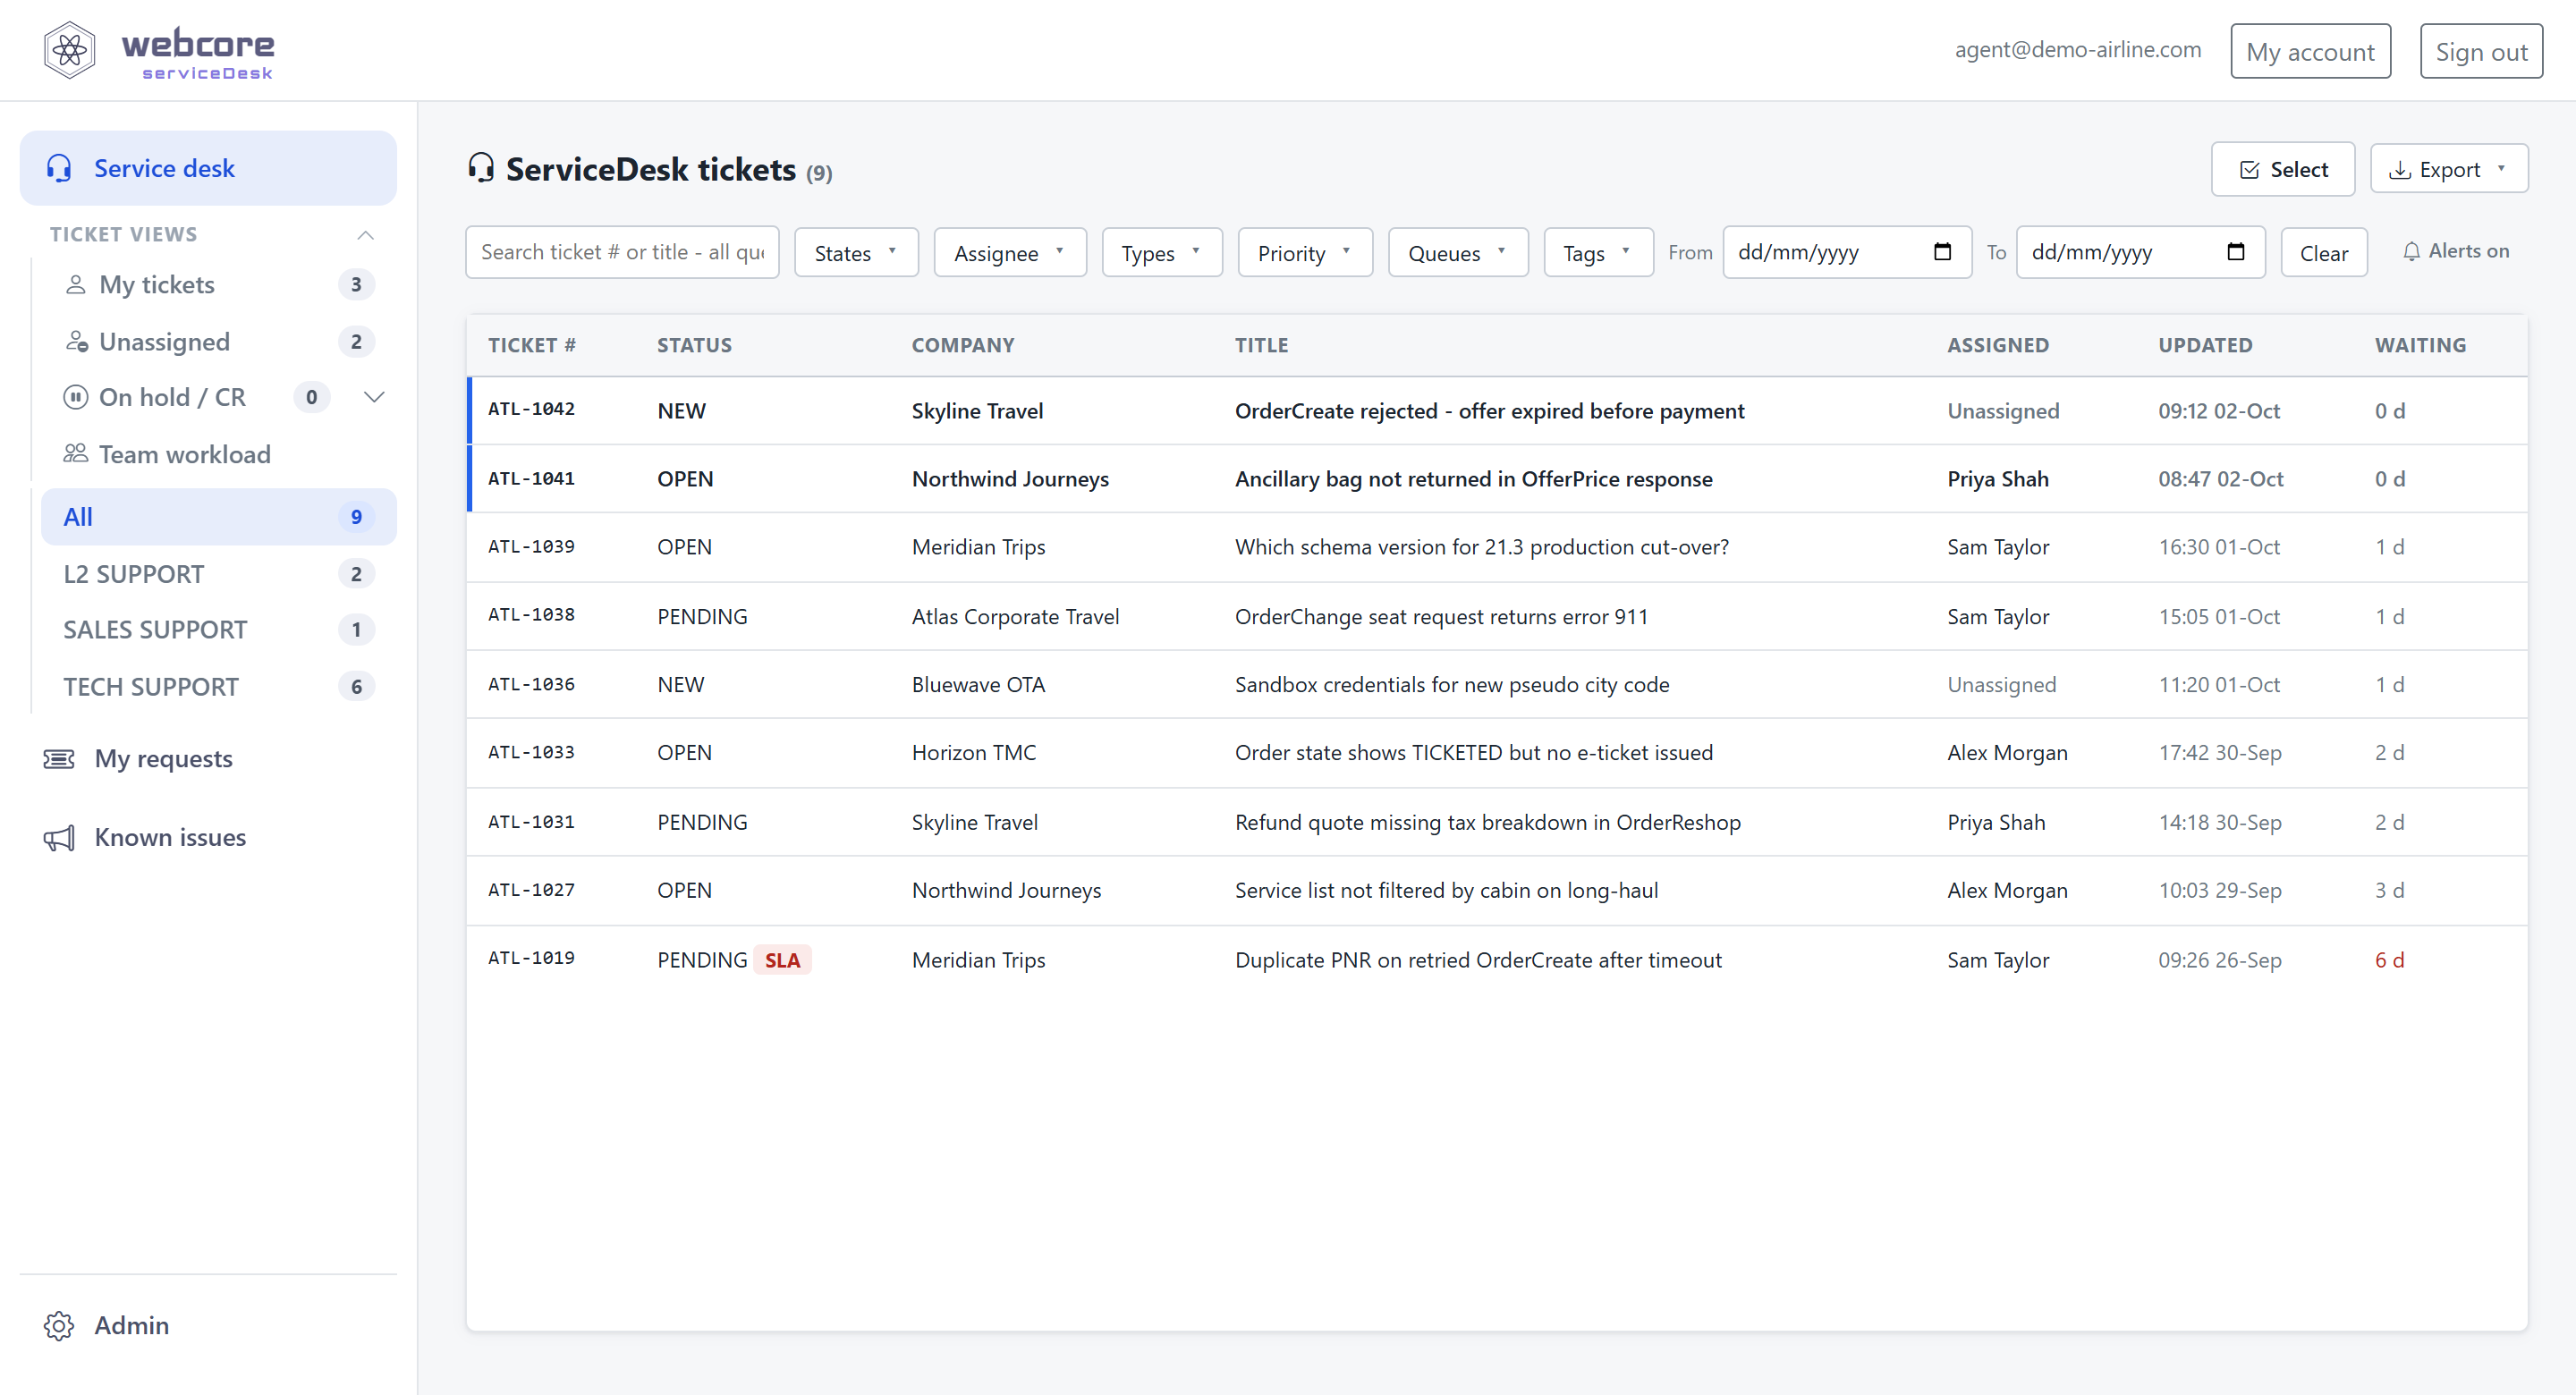This screenshot has width=2576, height=1395.
Task: Click the Team workload people icon
Action: click(x=75, y=454)
